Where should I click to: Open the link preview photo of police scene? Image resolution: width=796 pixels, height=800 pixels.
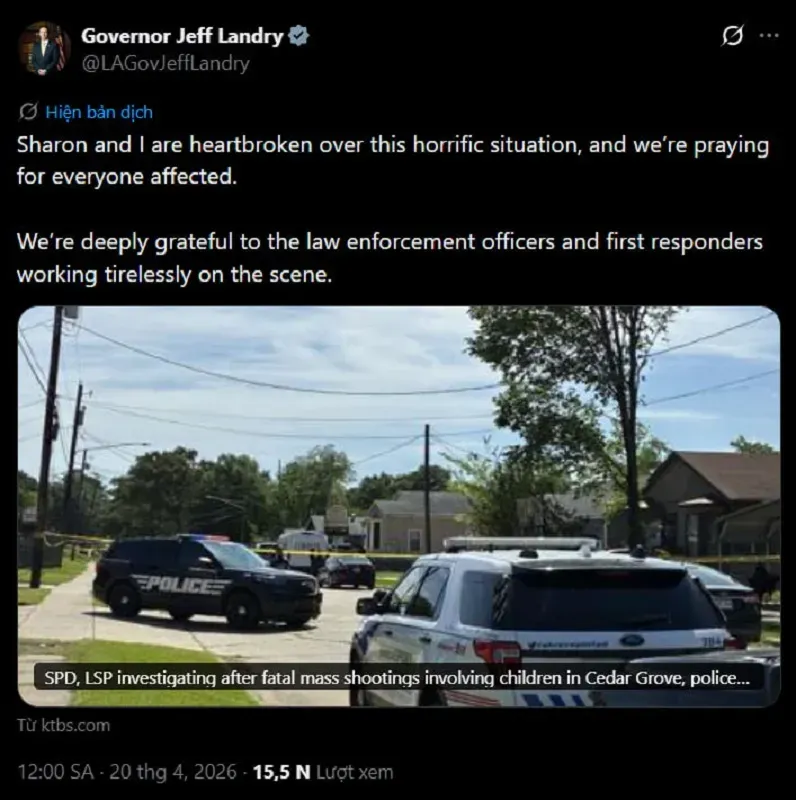[399, 506]
